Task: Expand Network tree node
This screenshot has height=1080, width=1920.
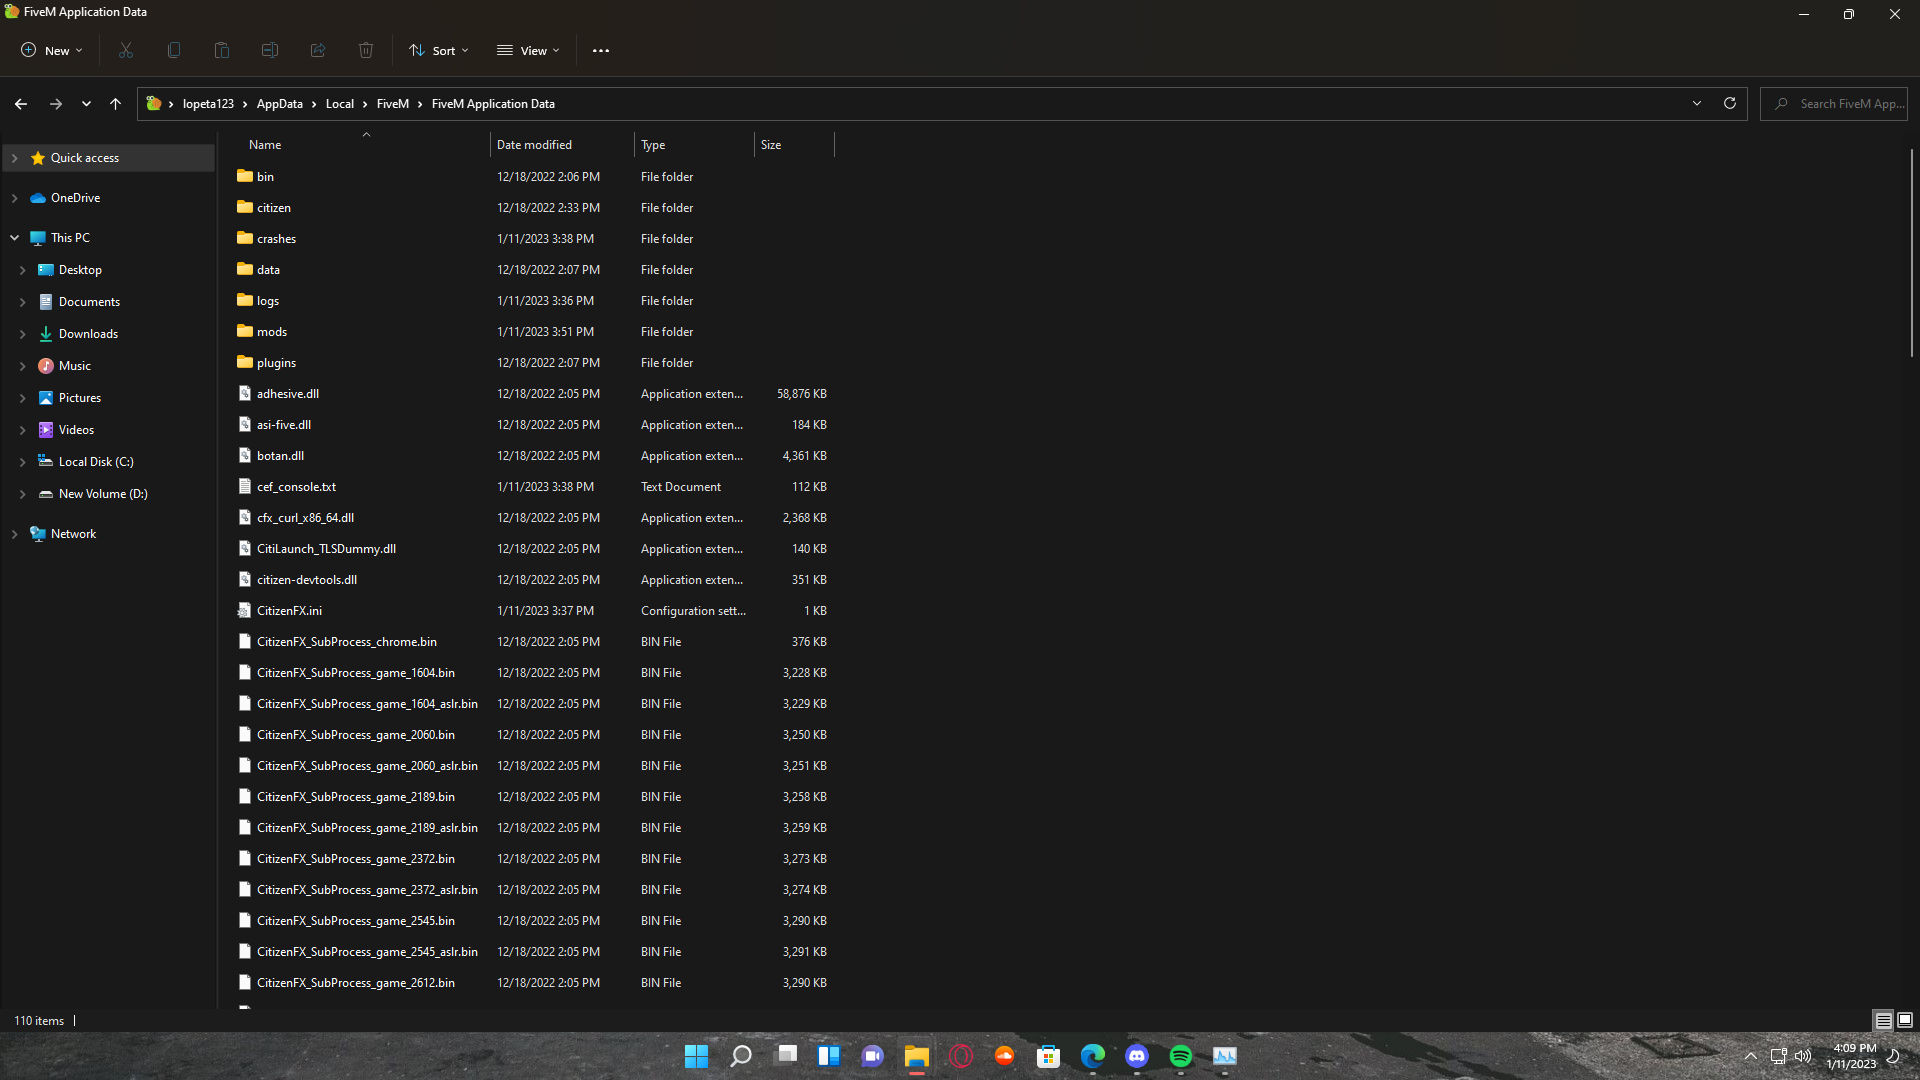Action: click(15, 534)
